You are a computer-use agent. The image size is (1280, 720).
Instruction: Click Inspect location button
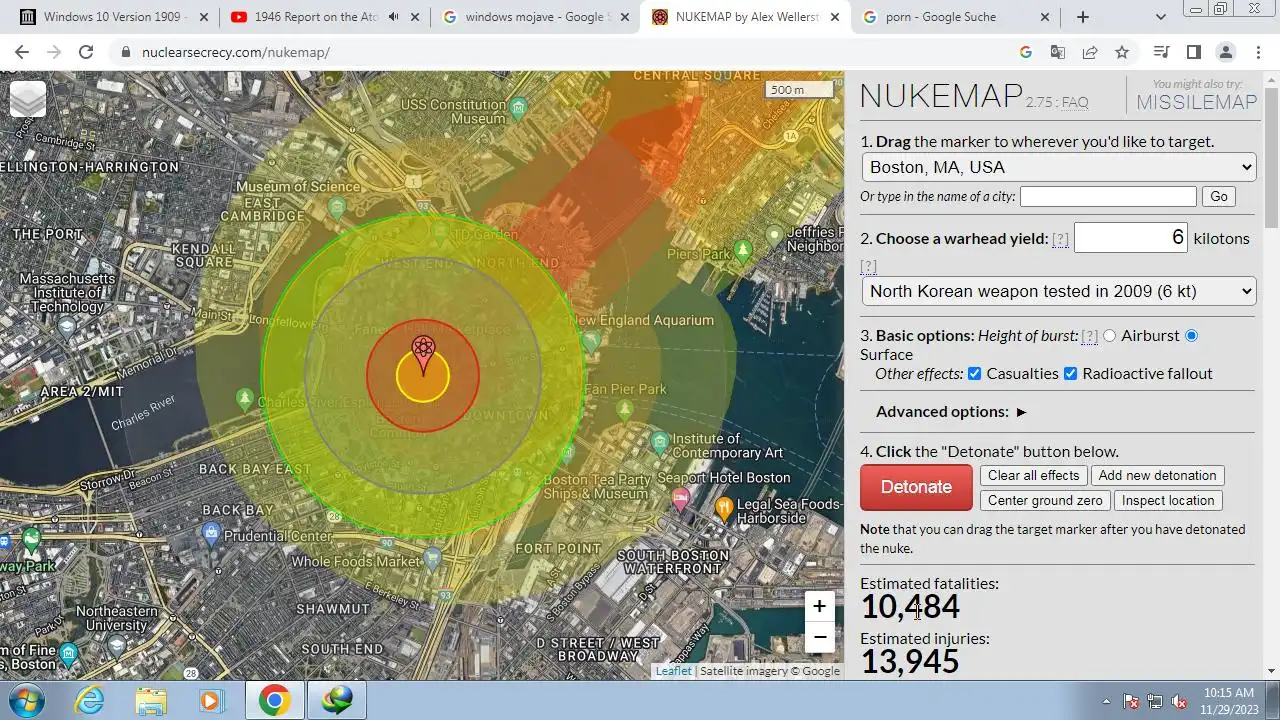[1168, 501]
